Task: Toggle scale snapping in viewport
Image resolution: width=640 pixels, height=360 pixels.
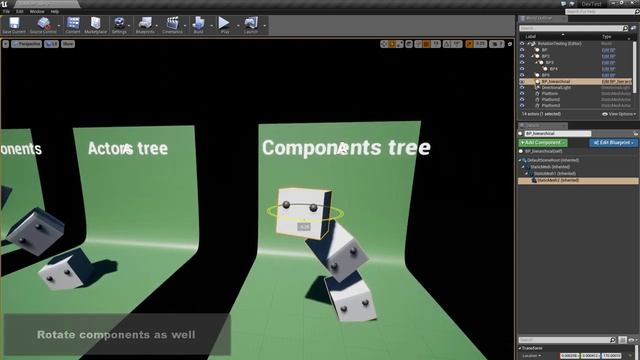Action: pos(469,44)
